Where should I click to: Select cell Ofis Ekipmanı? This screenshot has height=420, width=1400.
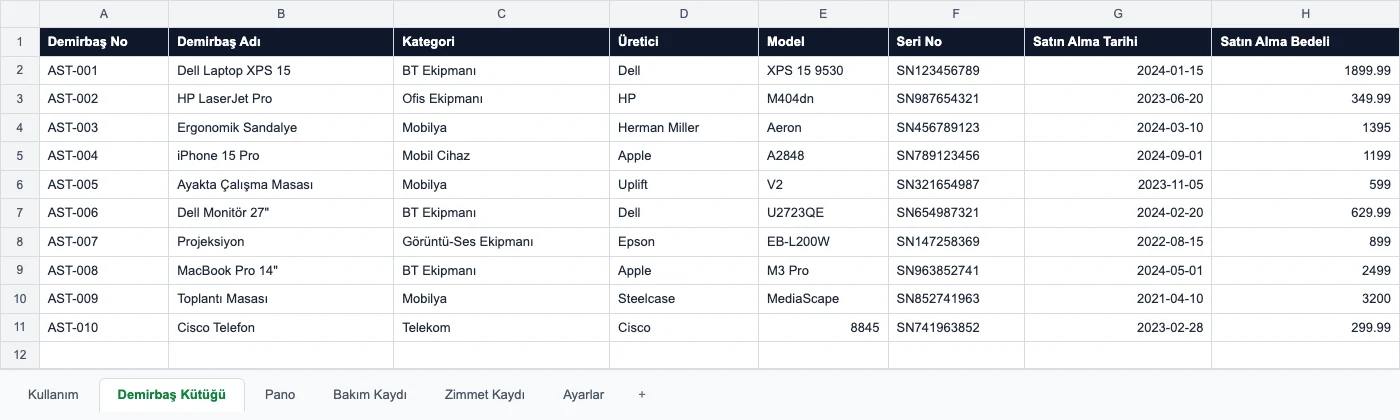click(x=501, y=99)
